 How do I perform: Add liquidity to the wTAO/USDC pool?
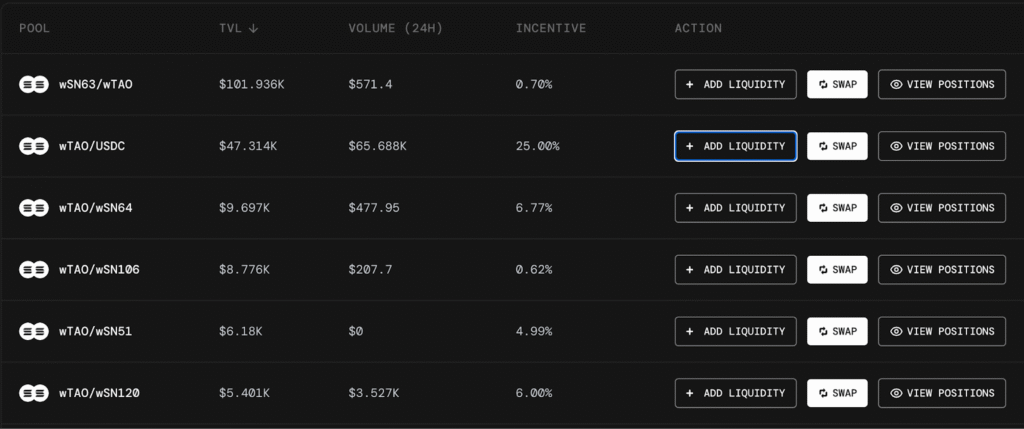pos(735,146)
